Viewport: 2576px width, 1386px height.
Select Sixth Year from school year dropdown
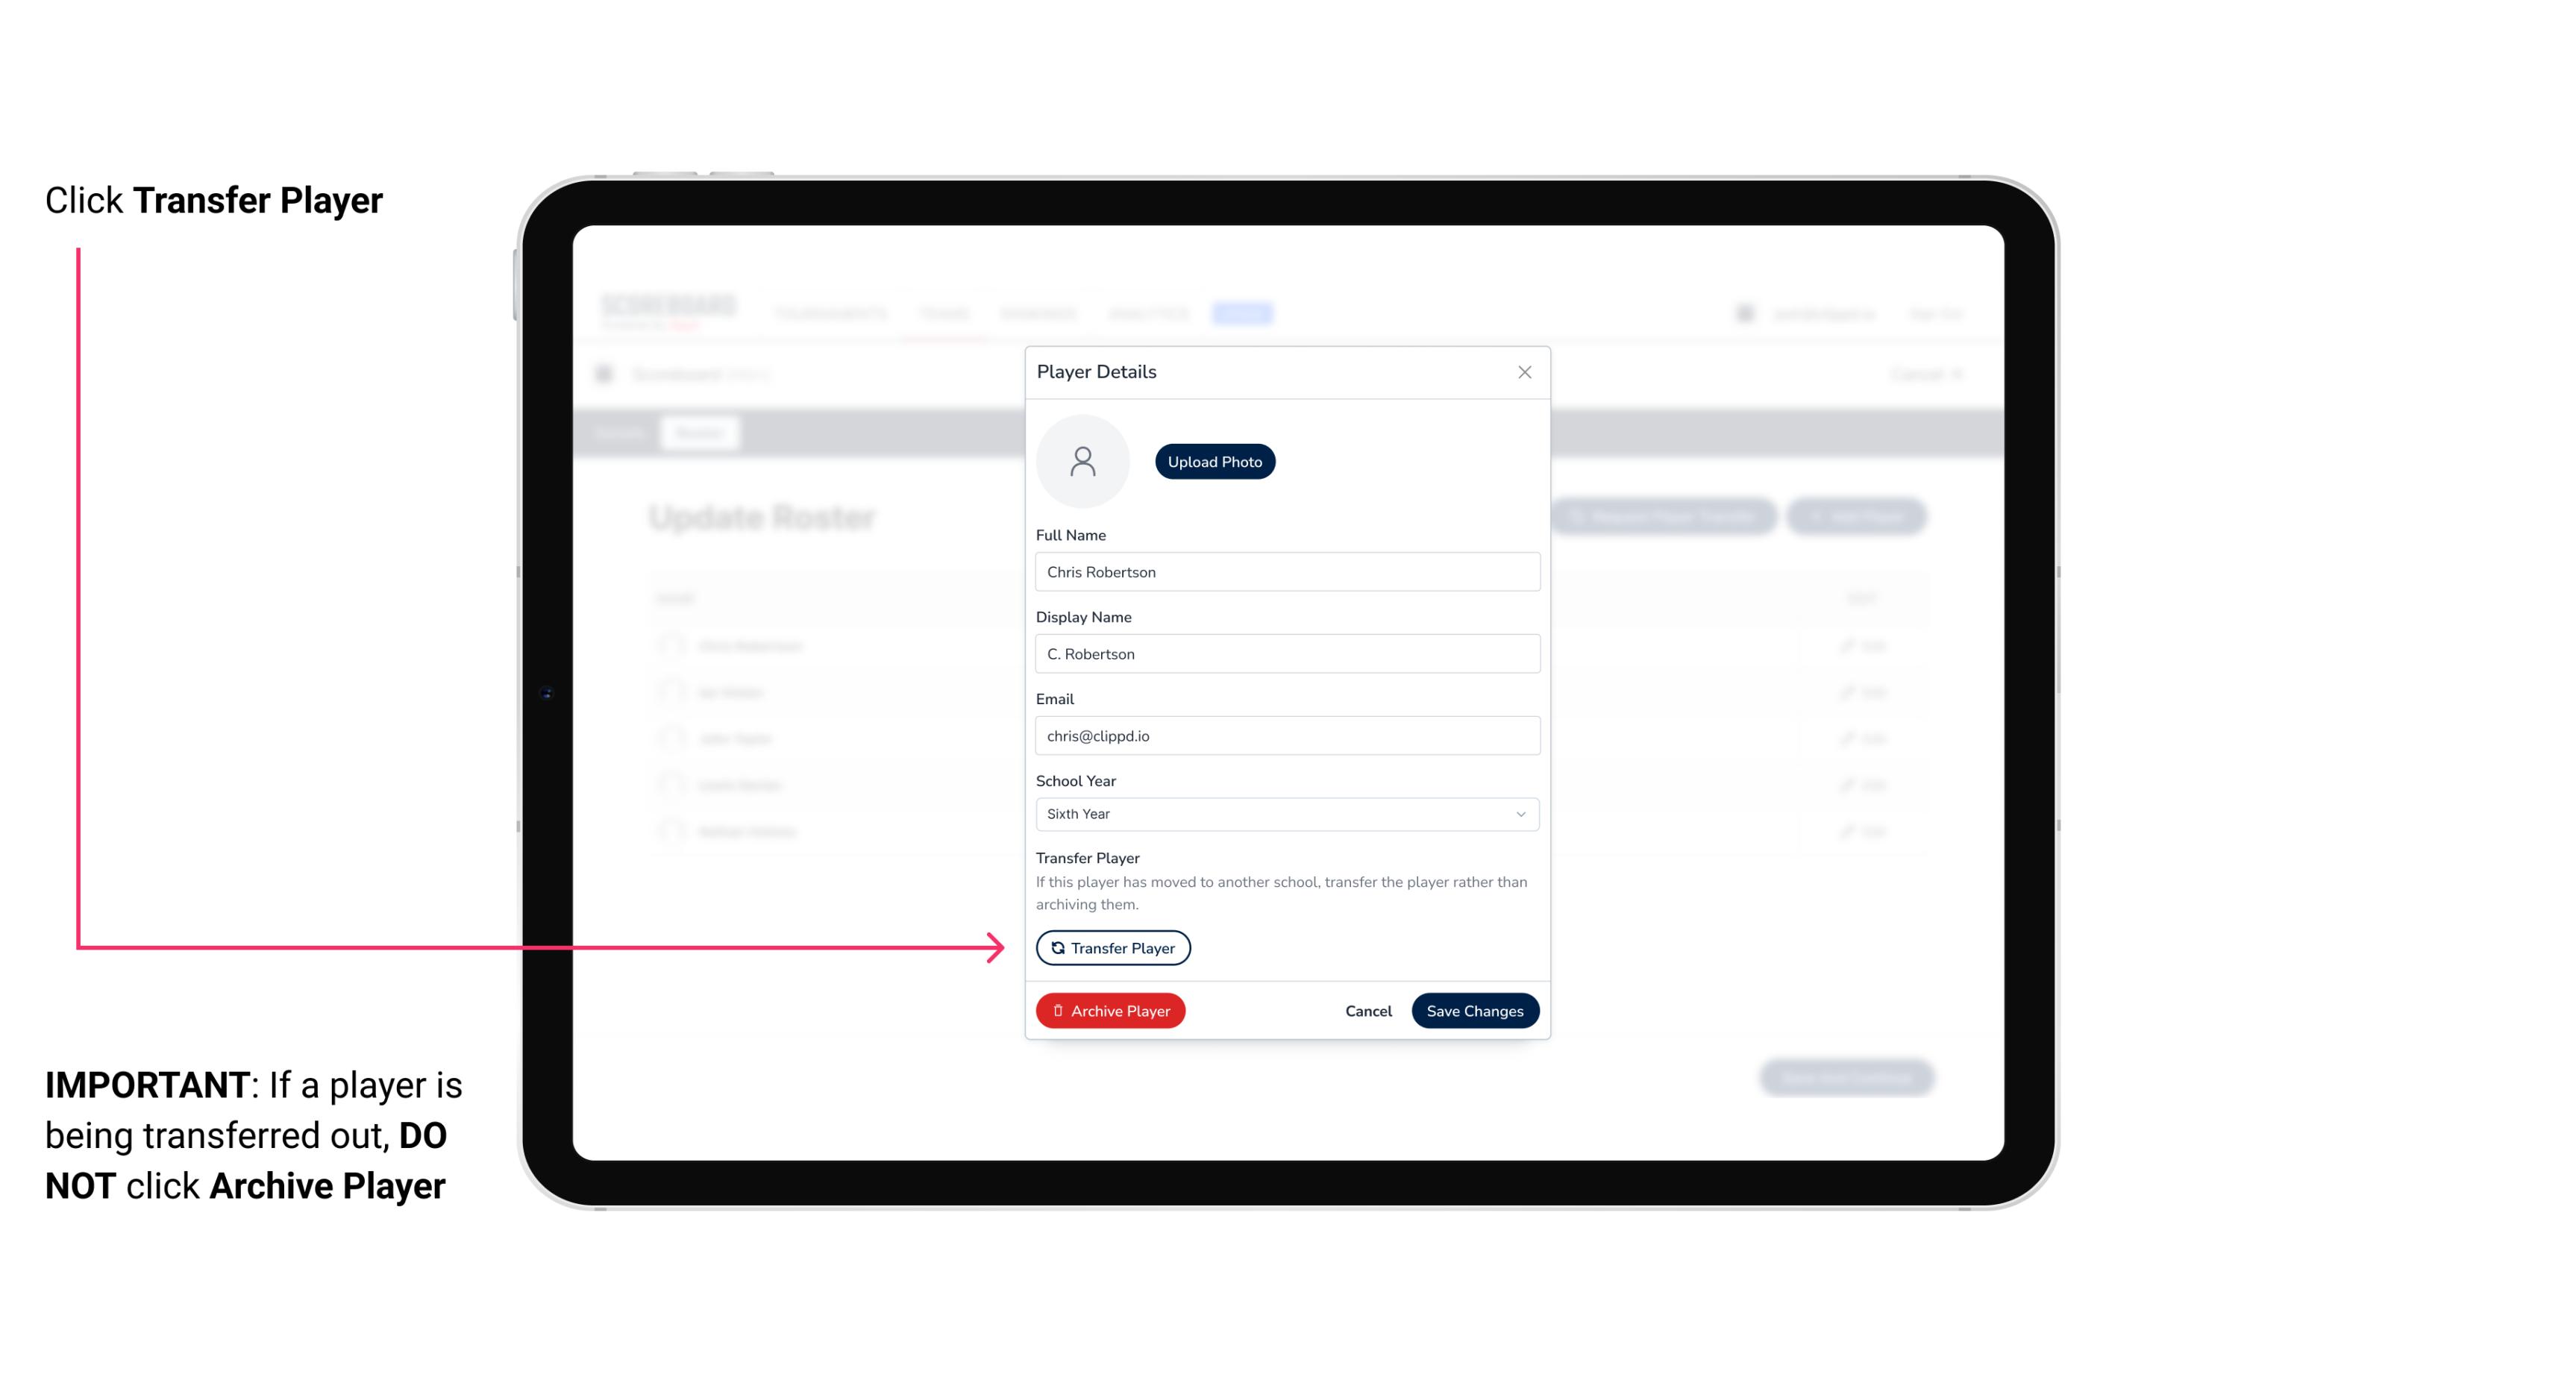pyautogui.click(x=1285, y=811)
